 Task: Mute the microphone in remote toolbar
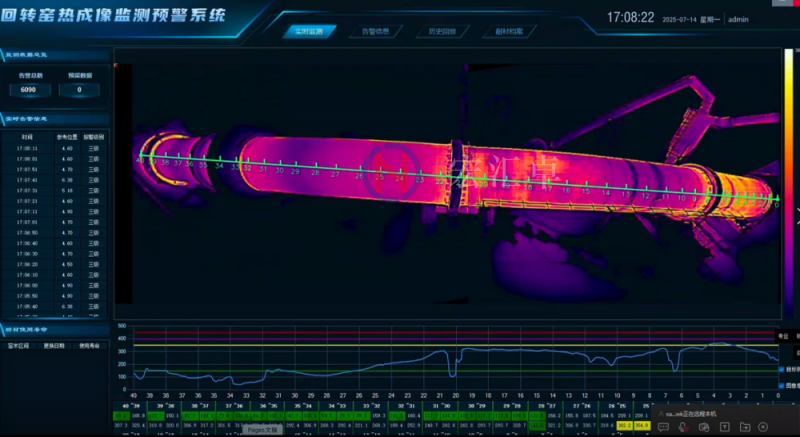tap(682, 426)
